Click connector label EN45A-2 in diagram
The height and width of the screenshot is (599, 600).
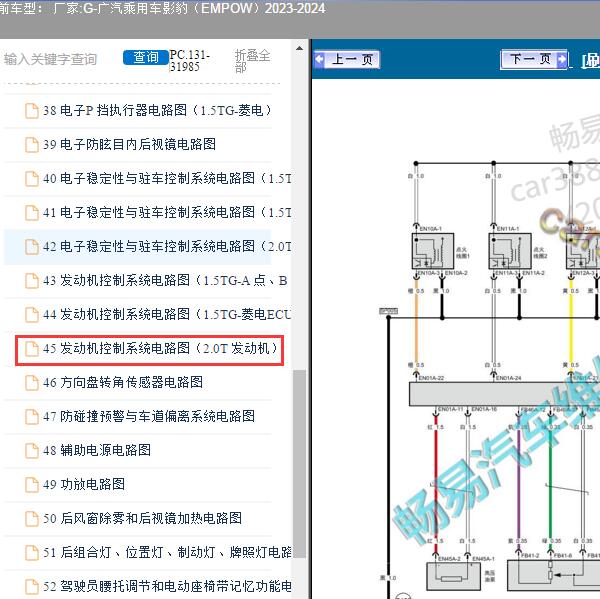[x=449, y=559]
